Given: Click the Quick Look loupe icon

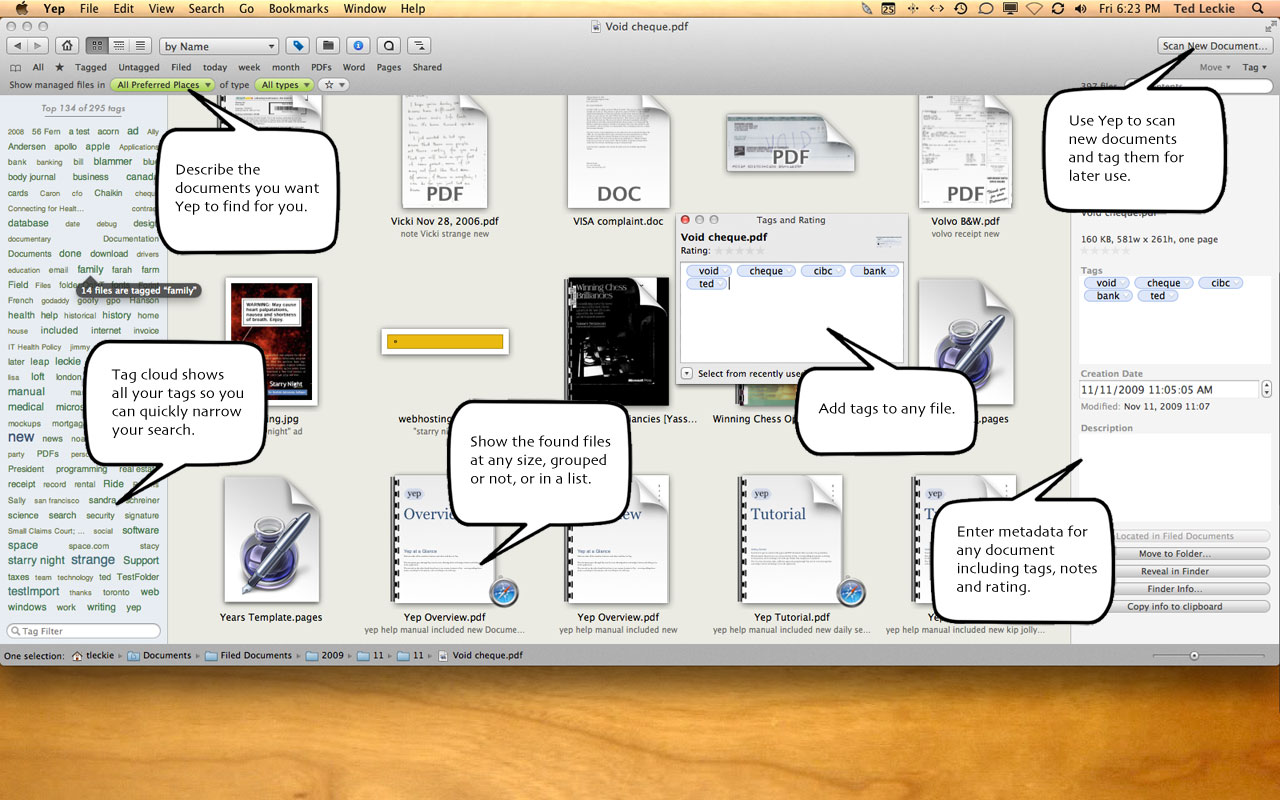Looking at the screenshot, I should (x=389, y=46).
